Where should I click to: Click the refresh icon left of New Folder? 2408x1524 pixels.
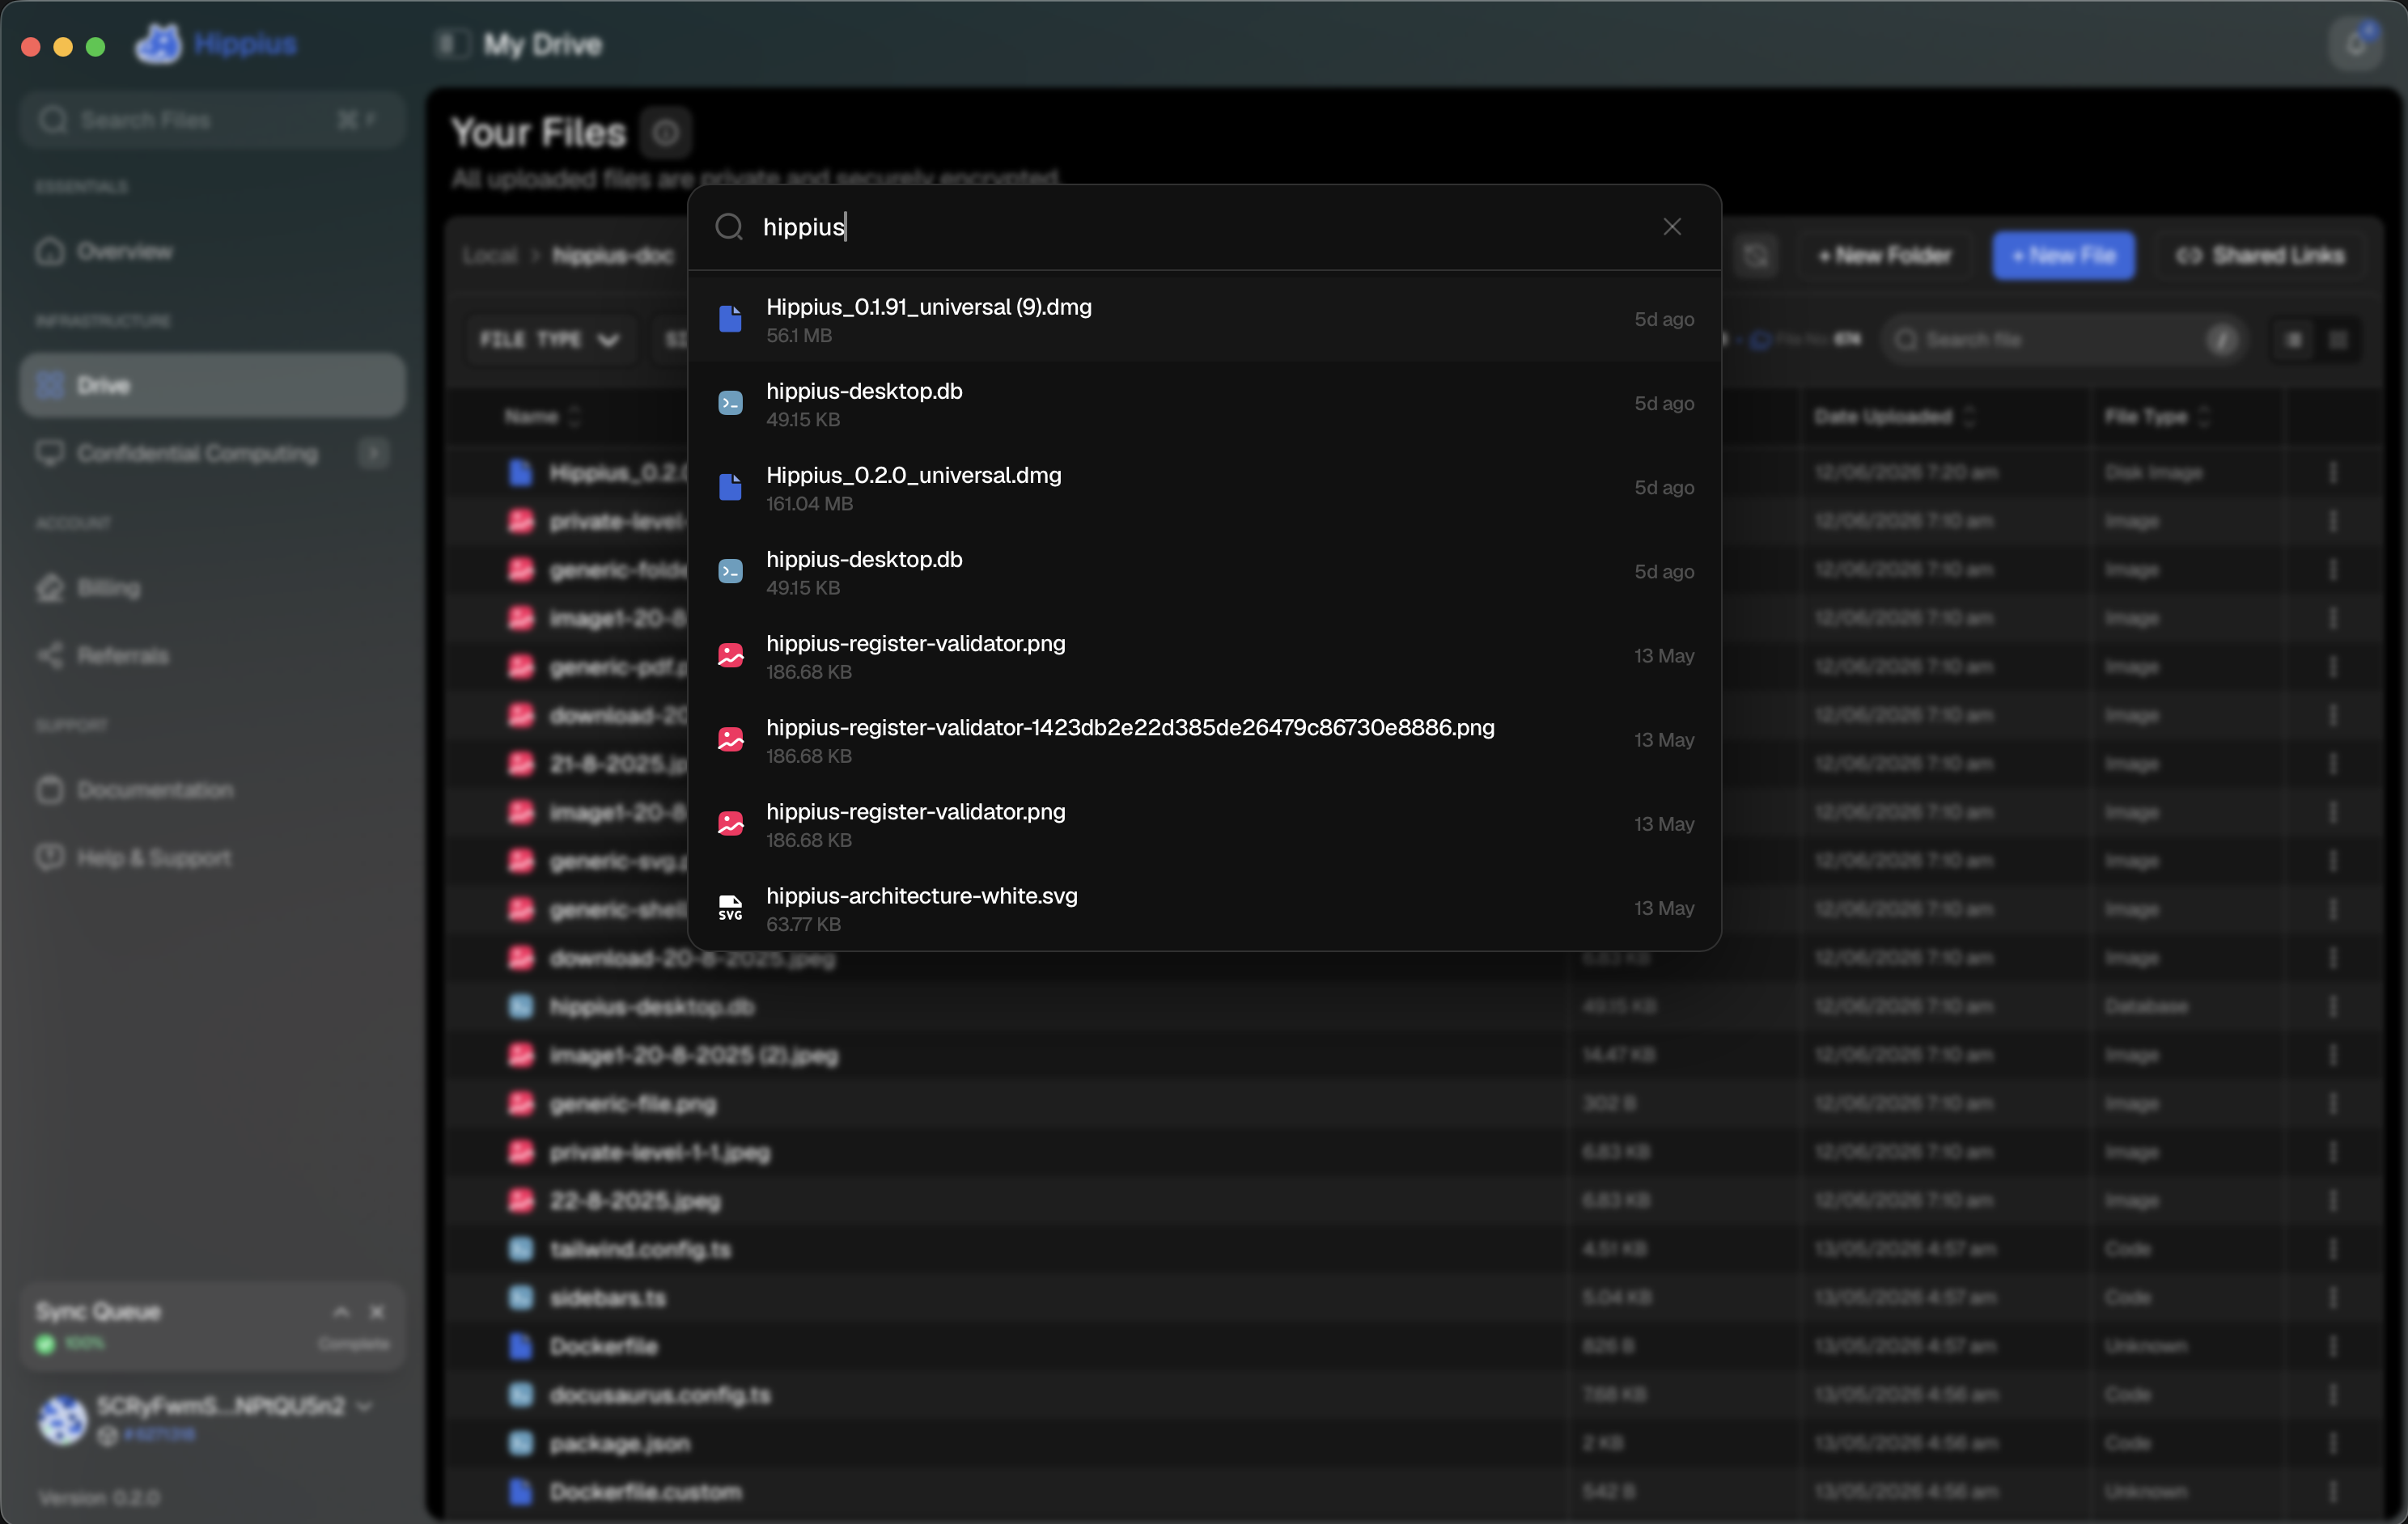click(x=1756, y=256)
